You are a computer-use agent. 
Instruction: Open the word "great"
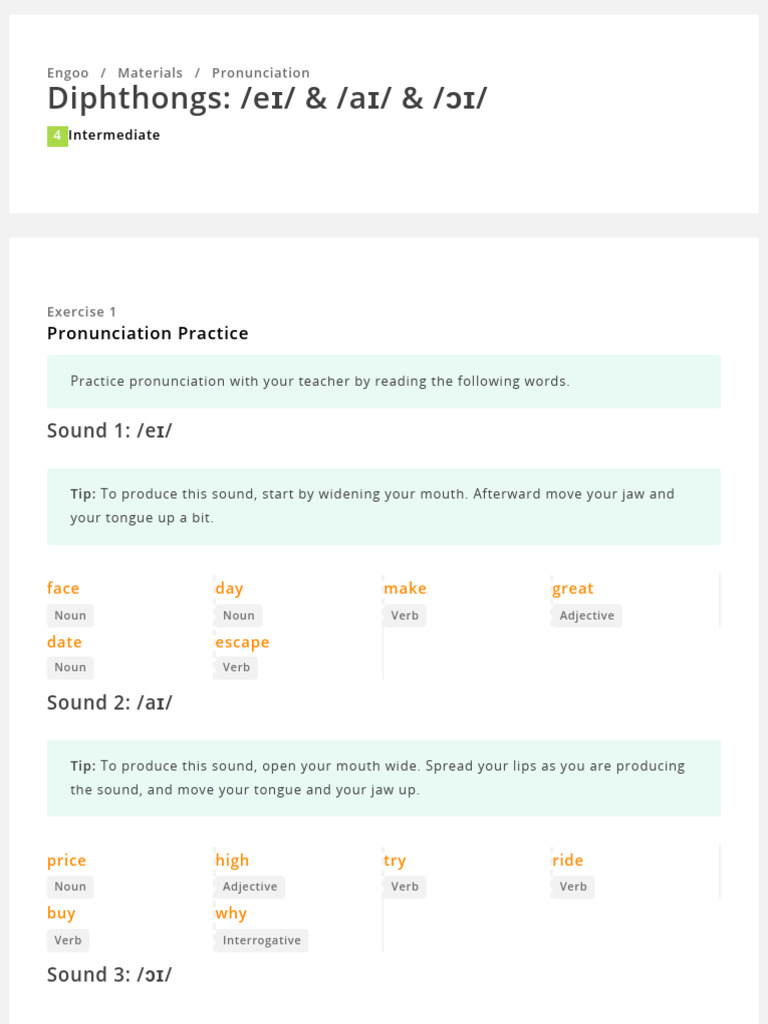[573, 588]
